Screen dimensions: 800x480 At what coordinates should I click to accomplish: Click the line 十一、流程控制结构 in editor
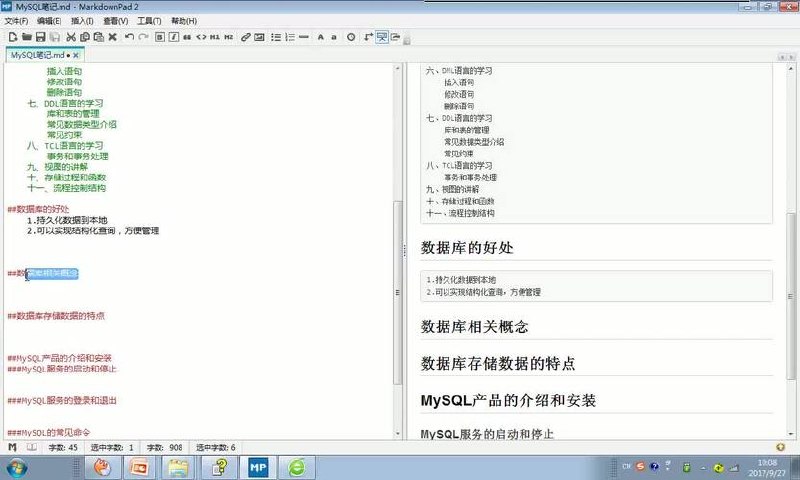(66, 188)
